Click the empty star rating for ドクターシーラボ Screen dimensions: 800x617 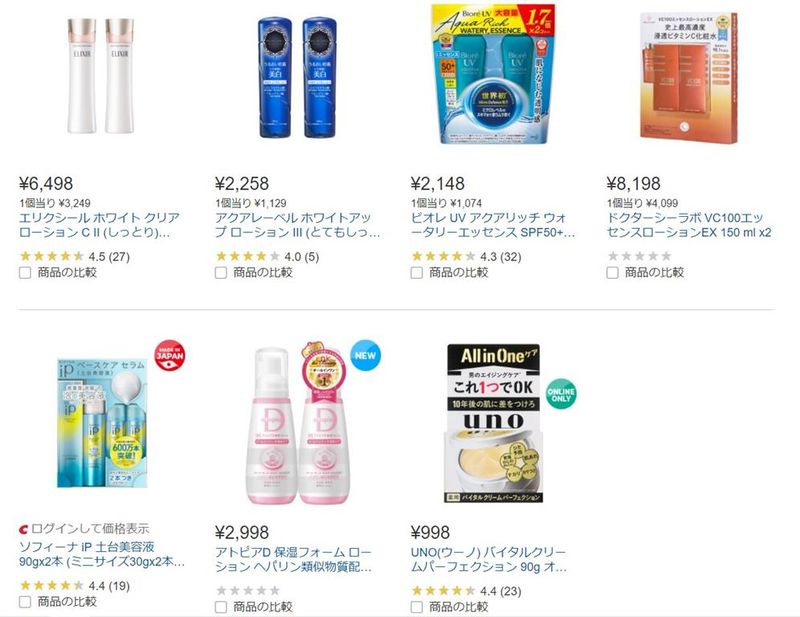pyautogui.click(x=639, y=256)
